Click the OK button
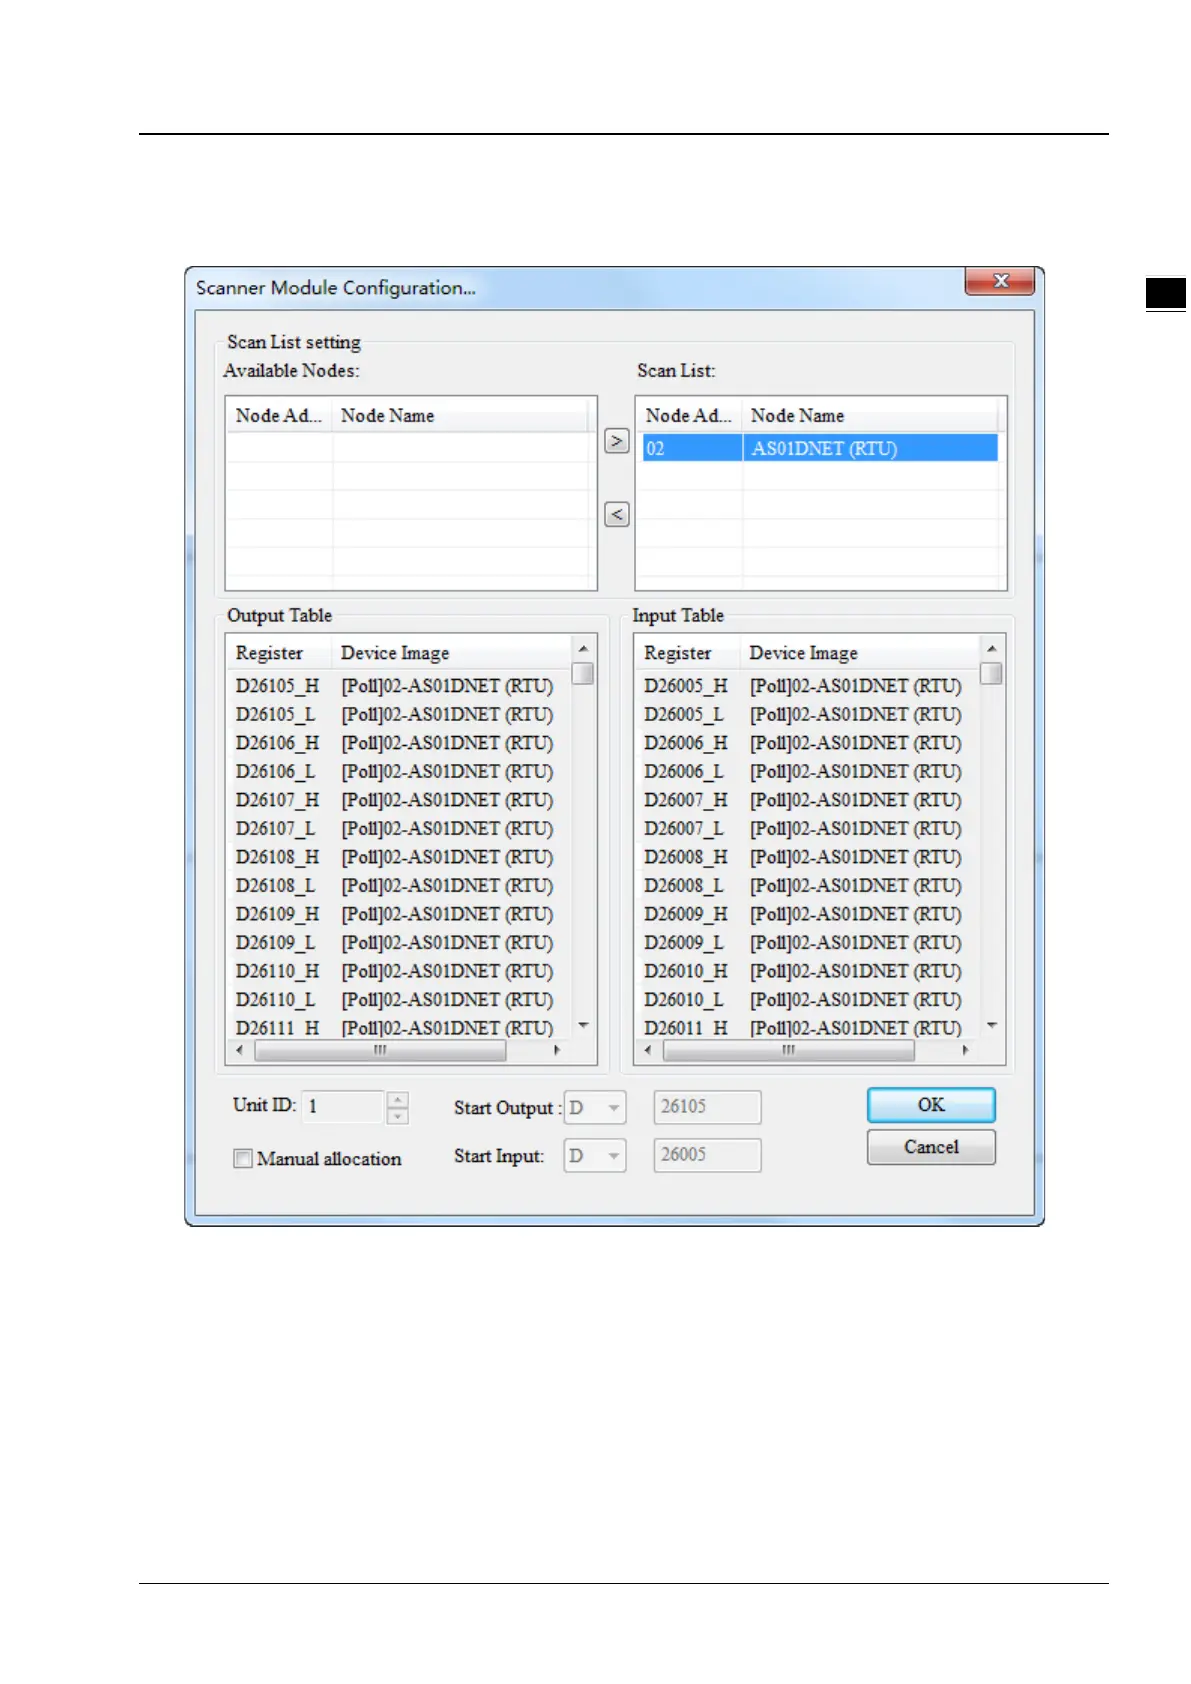This screenshot has height=1684, width=1191. pos(931,1105)
